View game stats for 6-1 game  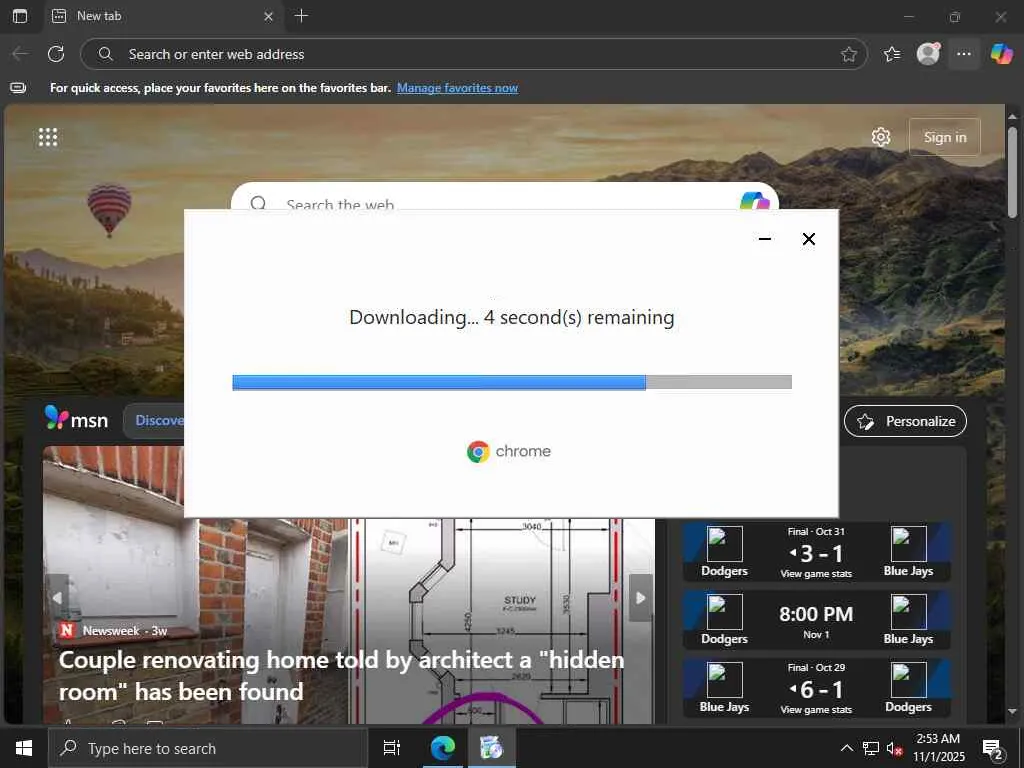(816, 709)
